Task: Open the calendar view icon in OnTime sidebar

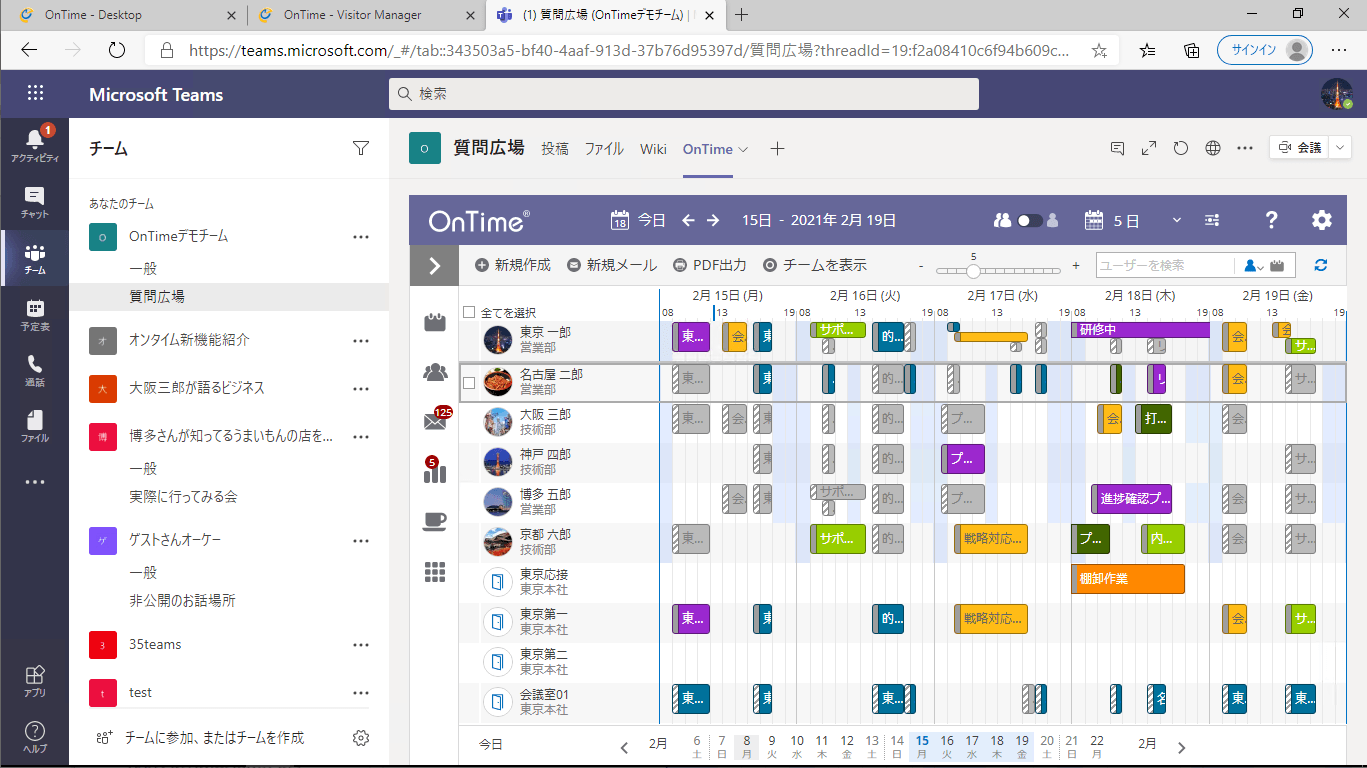Action: tap(433, 322)
